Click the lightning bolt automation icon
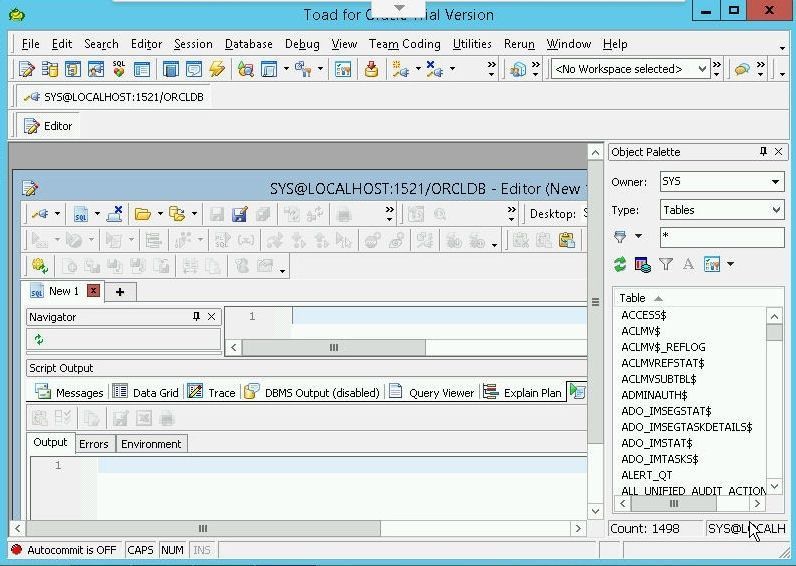 coord(217,69)
